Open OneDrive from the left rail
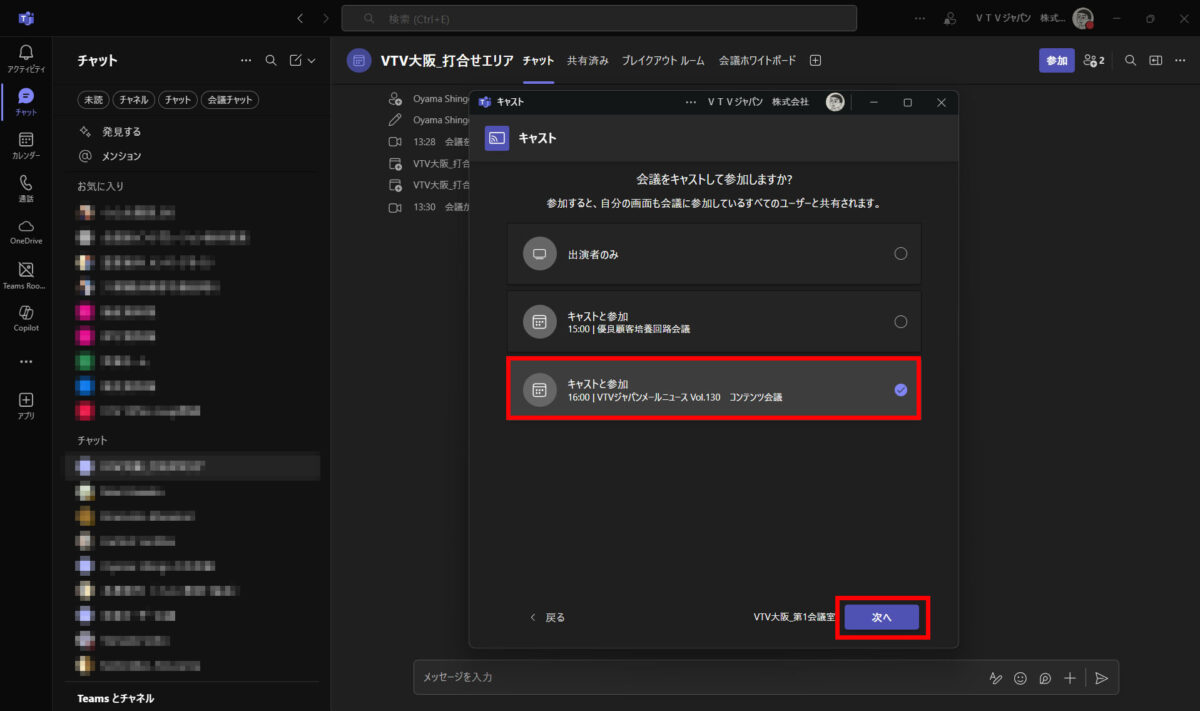This screenshot has width=1200, height=711. (26, 232)
